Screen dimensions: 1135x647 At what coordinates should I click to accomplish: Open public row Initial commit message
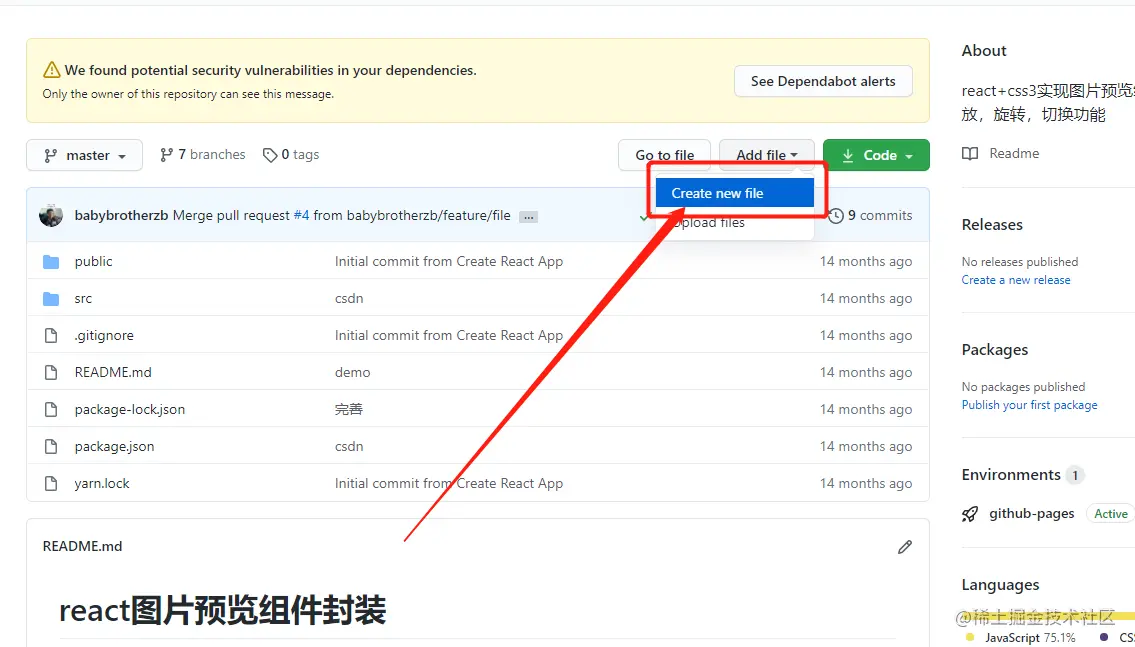449,261
